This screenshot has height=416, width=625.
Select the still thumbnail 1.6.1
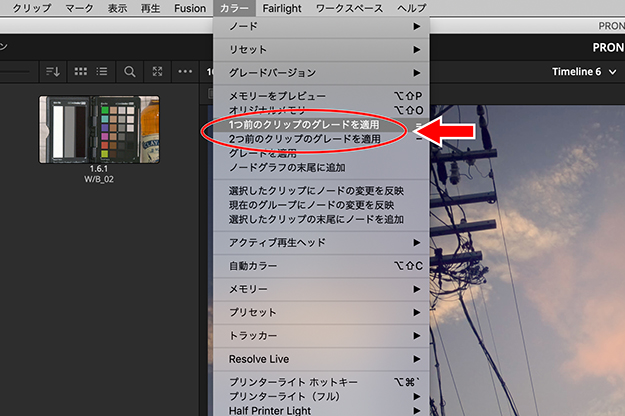[x=98, y=128]
